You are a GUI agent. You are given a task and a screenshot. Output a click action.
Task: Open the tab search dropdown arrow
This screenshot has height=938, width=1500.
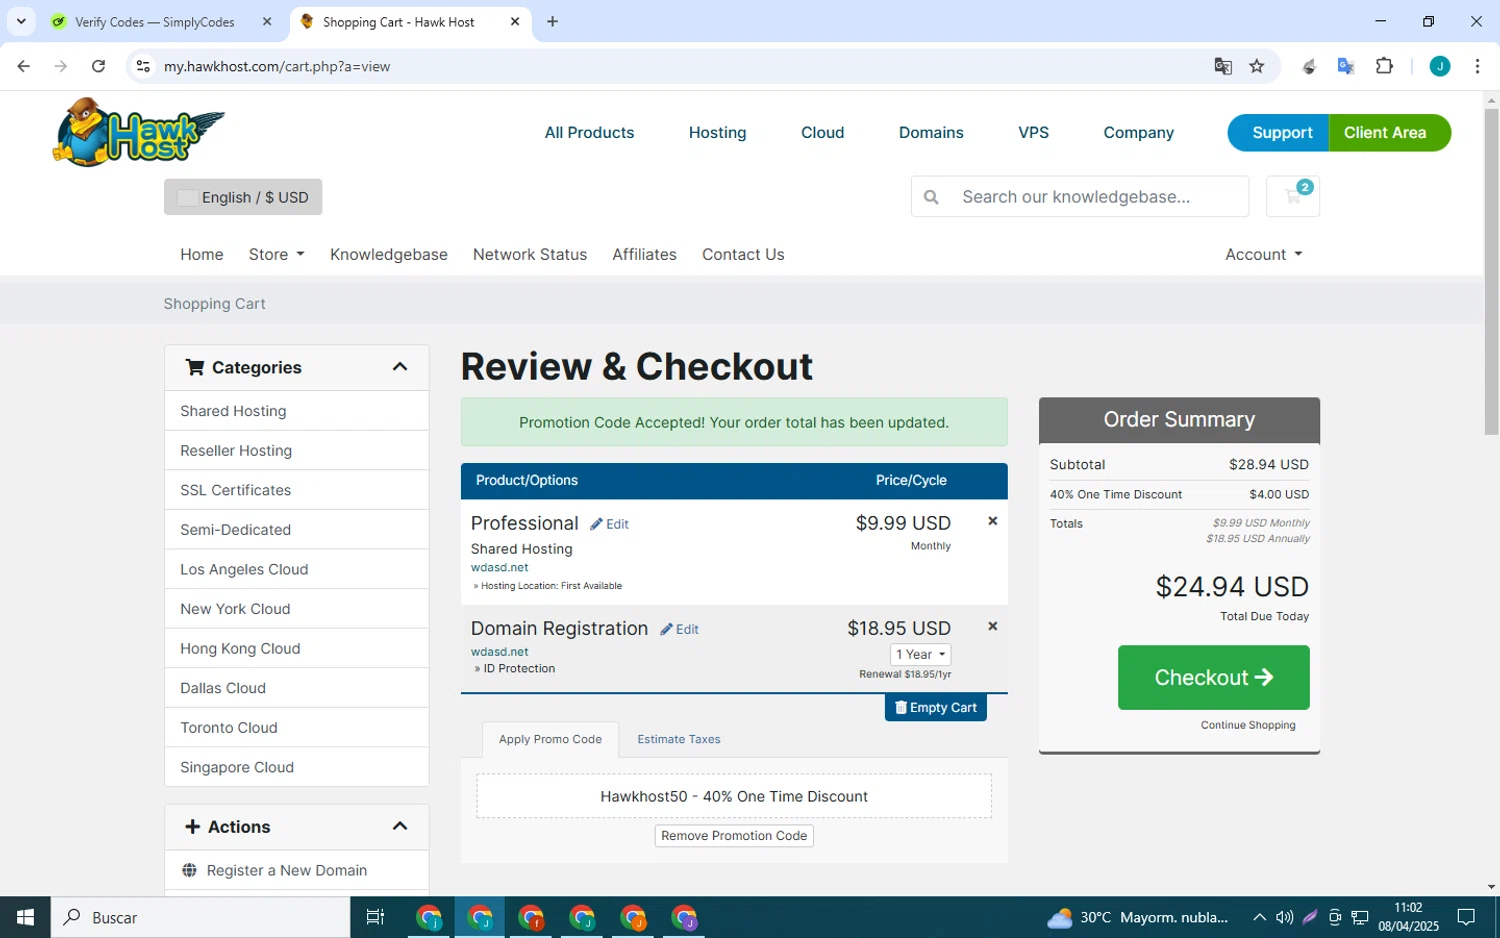point(21,21)
